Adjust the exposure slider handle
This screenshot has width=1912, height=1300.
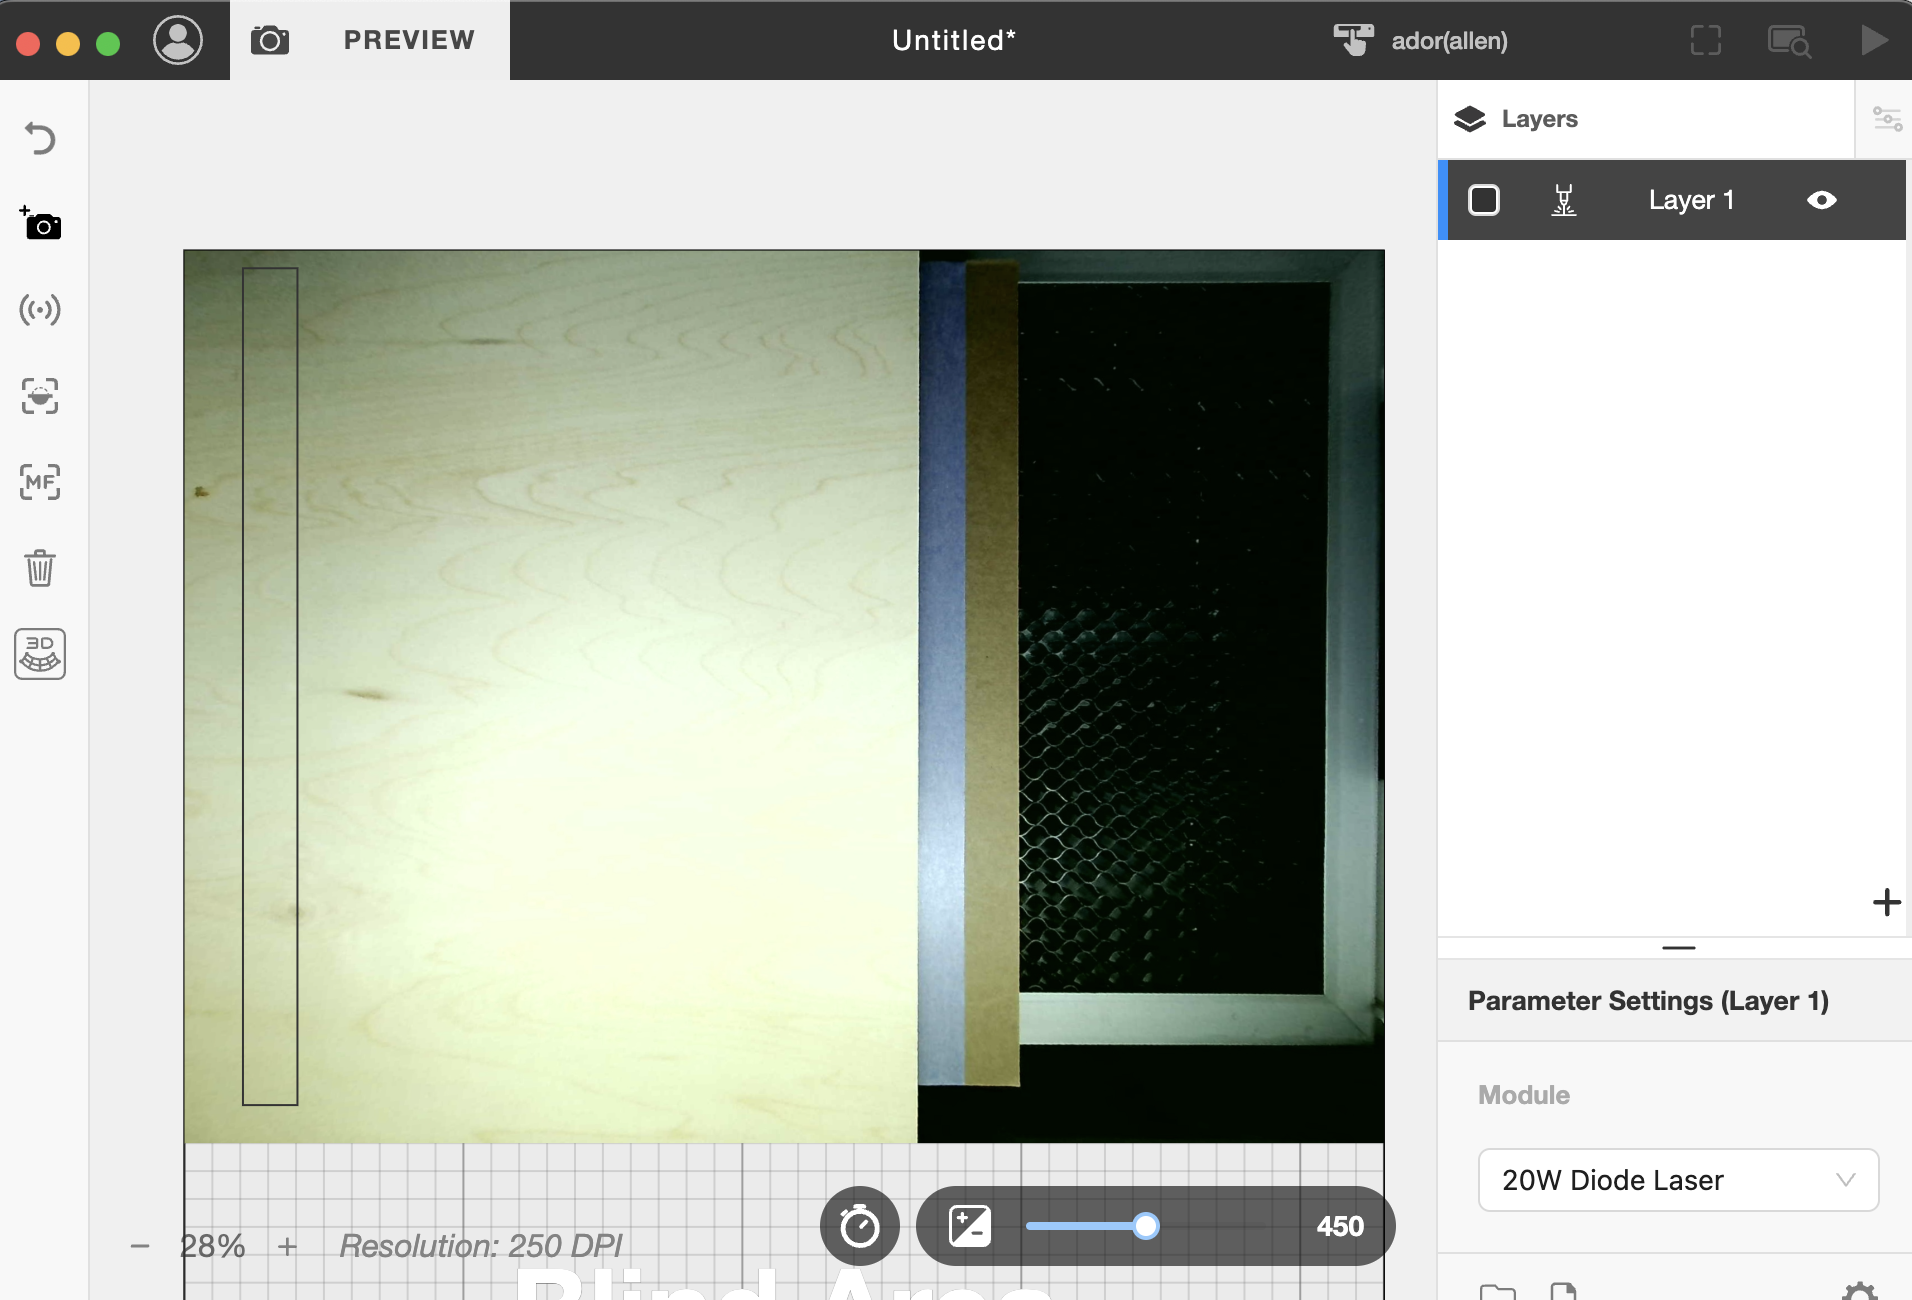(1146, 1226)
